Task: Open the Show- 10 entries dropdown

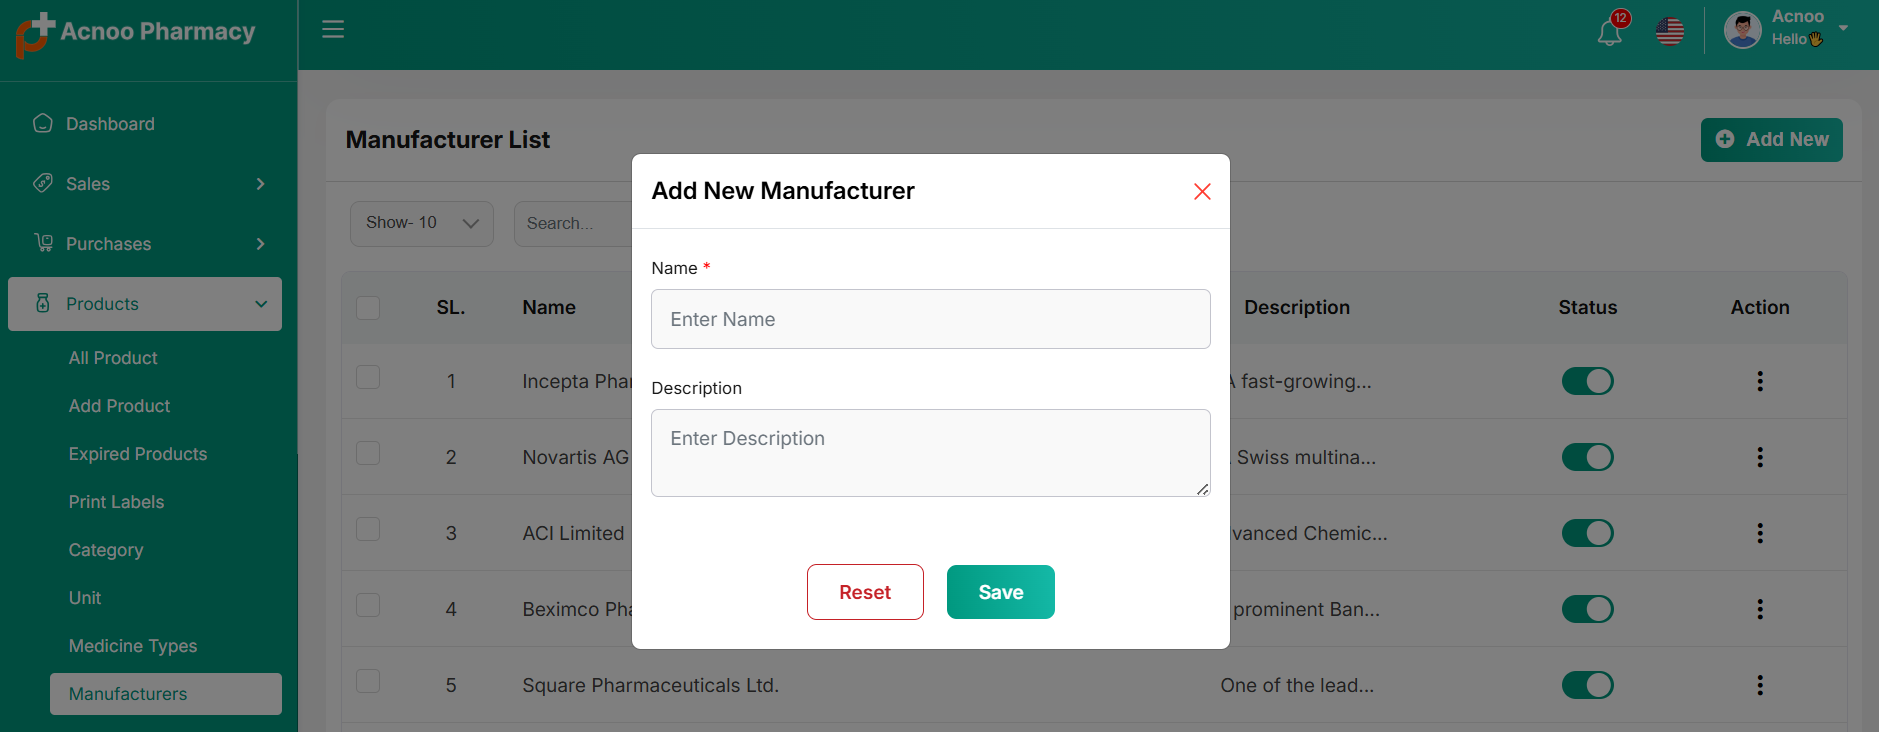Action: tap(421, 223)
